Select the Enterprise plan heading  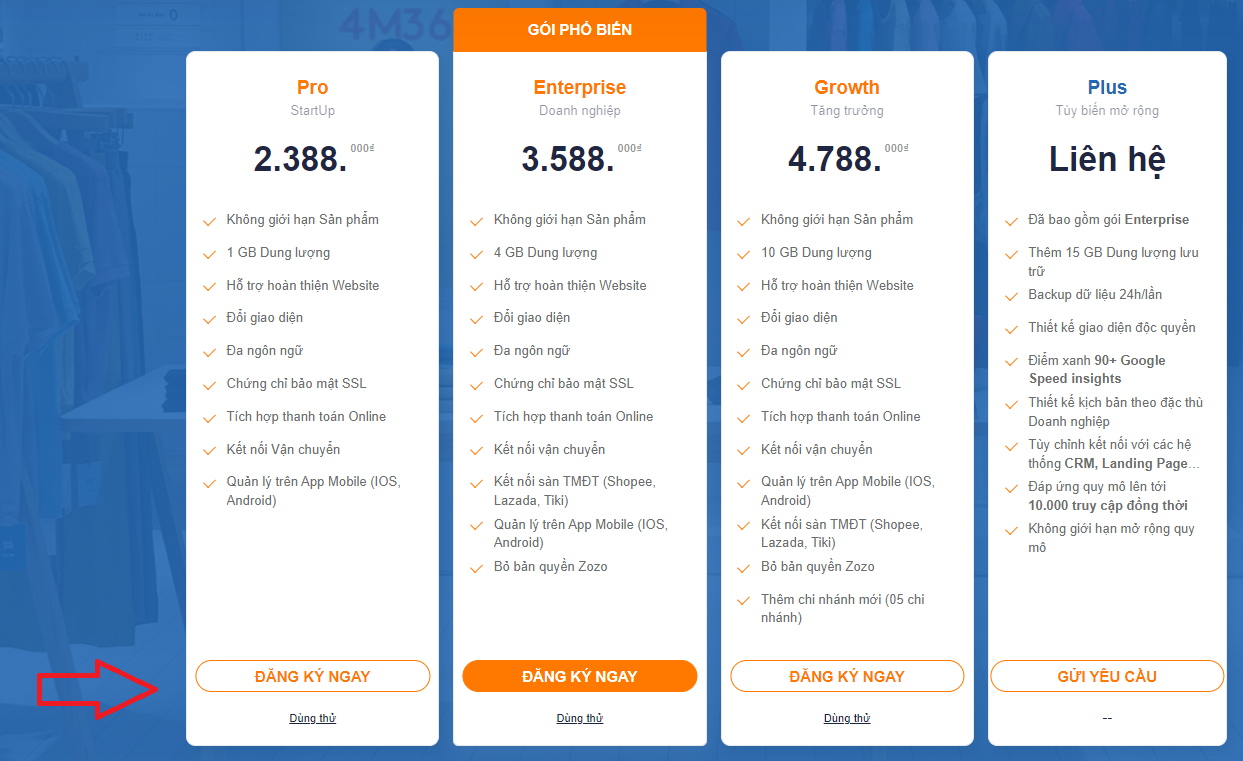[x=580, y=87]
